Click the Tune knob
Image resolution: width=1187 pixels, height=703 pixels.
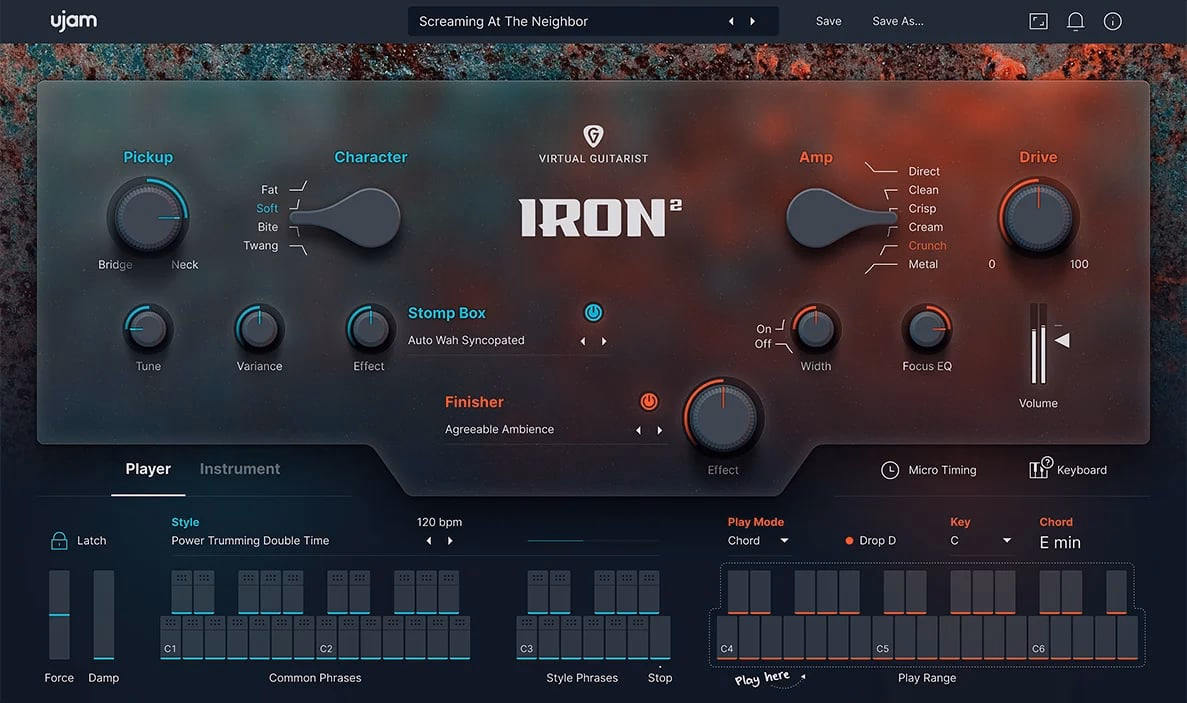click(x=148, y=329)
